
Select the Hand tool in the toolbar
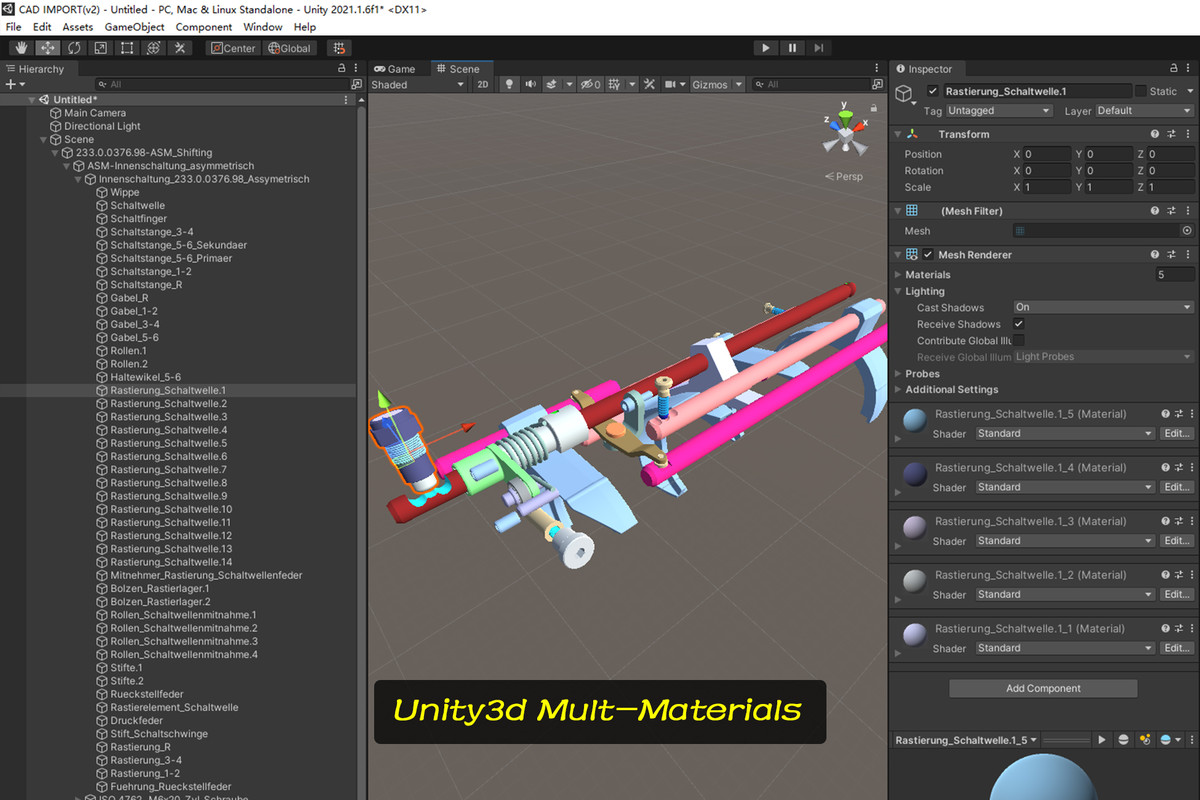click(x=21, y=48)
